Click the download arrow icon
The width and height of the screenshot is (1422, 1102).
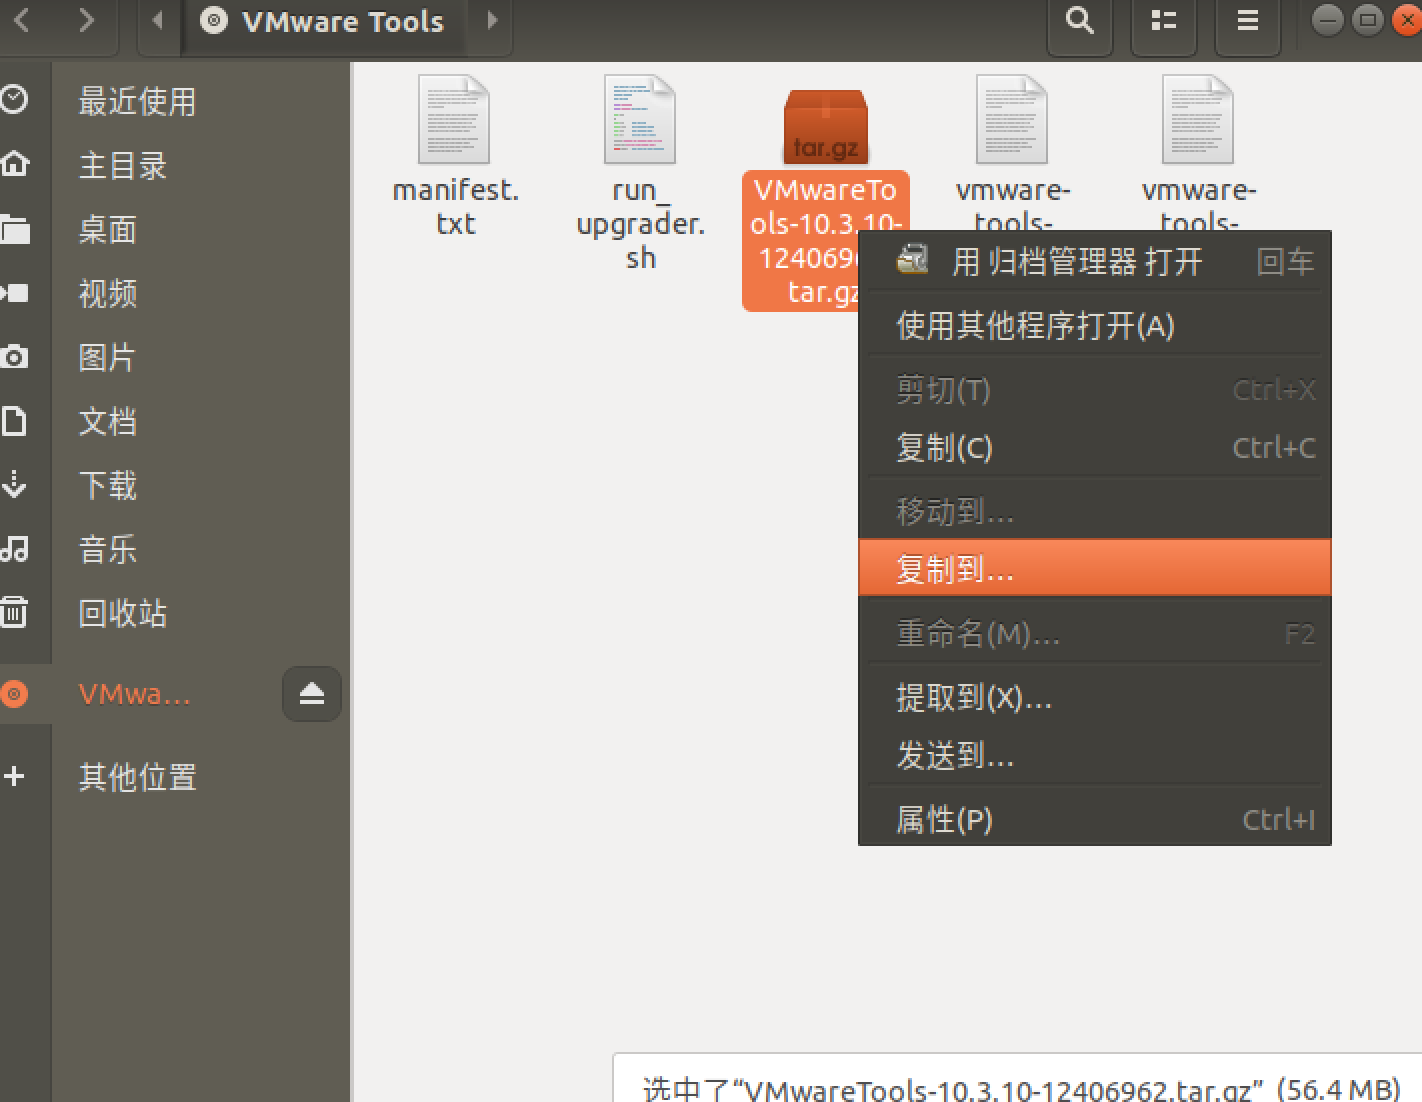point(14,485)
